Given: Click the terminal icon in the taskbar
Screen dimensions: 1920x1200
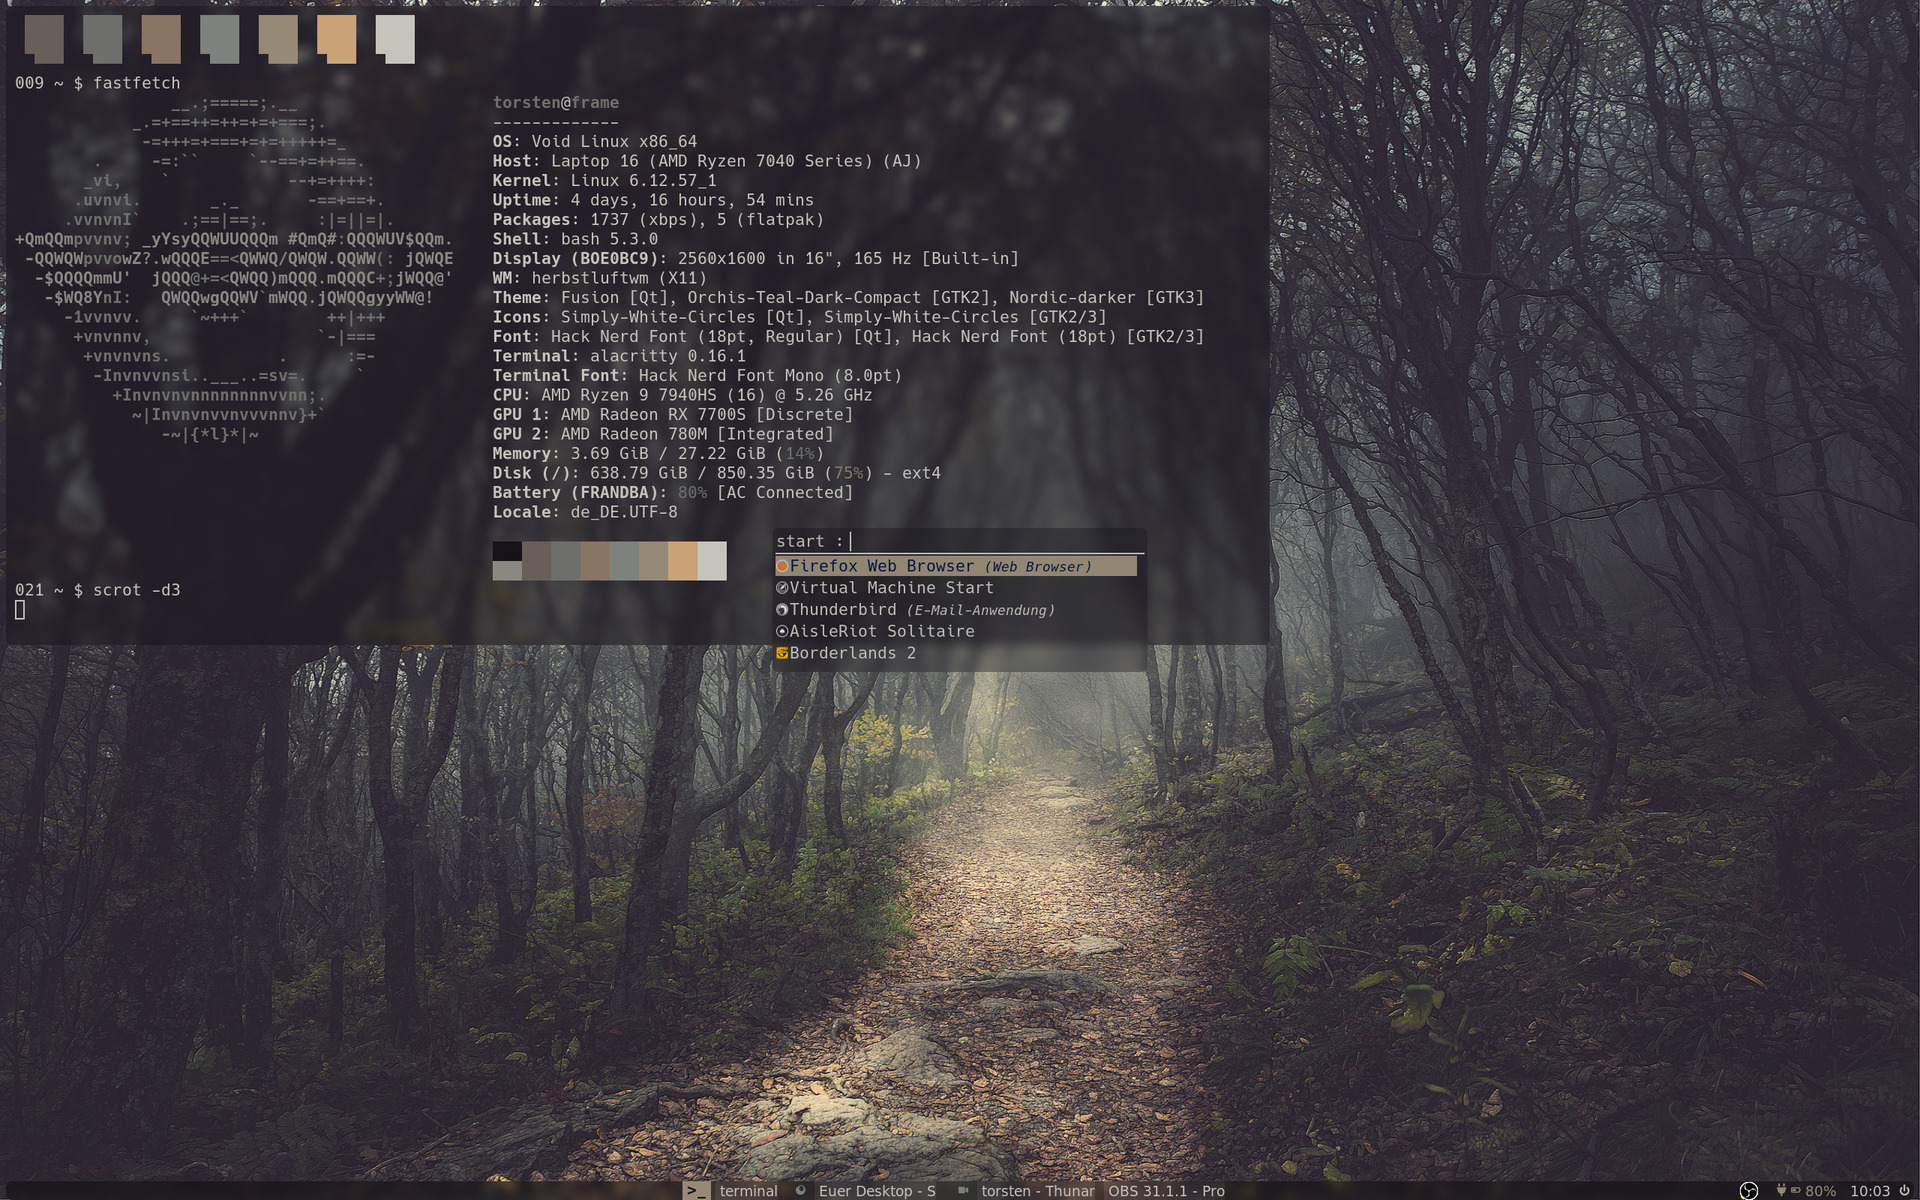Looking at the screenshot, I should 696,1190.
